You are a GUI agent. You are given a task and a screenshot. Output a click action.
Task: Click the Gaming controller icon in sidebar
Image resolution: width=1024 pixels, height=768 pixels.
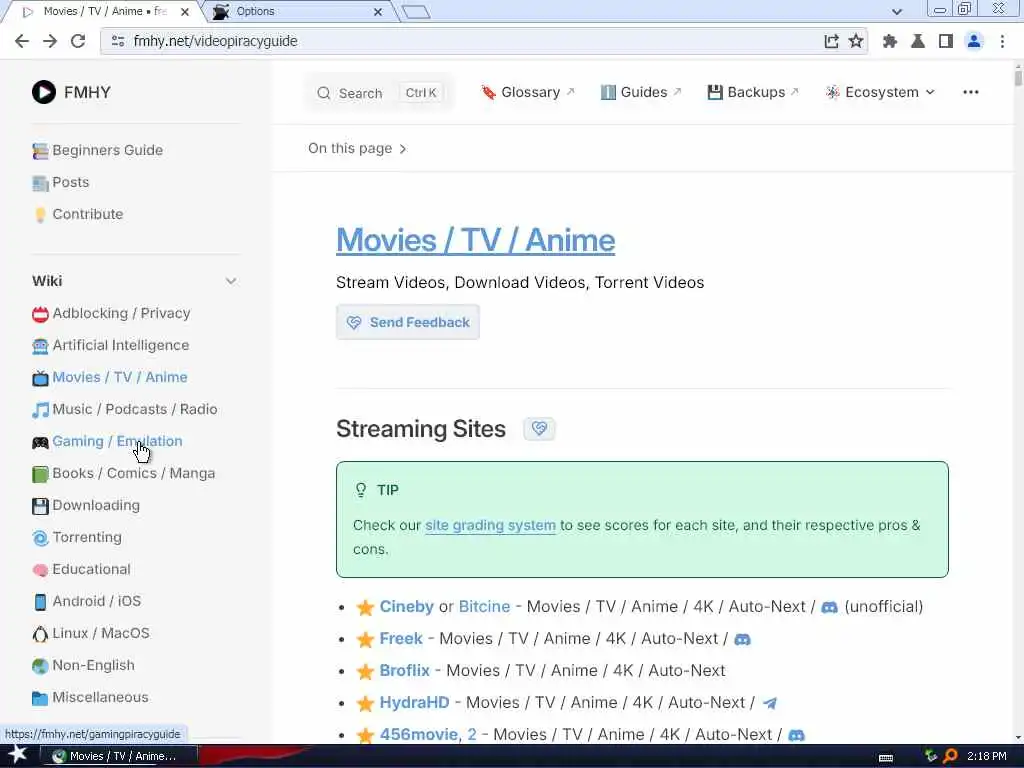click(40, 442)
